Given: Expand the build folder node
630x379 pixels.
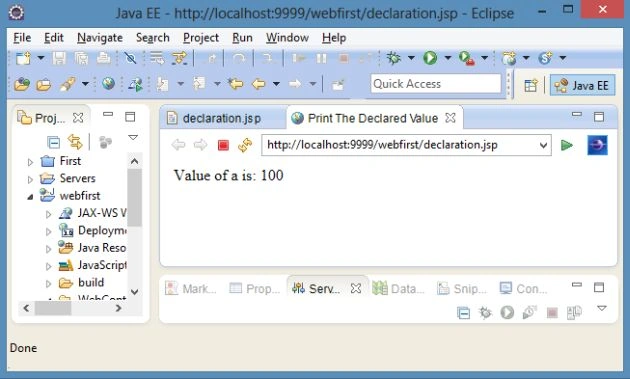Looking at the screenshot, I should click(x=48, y=283).
